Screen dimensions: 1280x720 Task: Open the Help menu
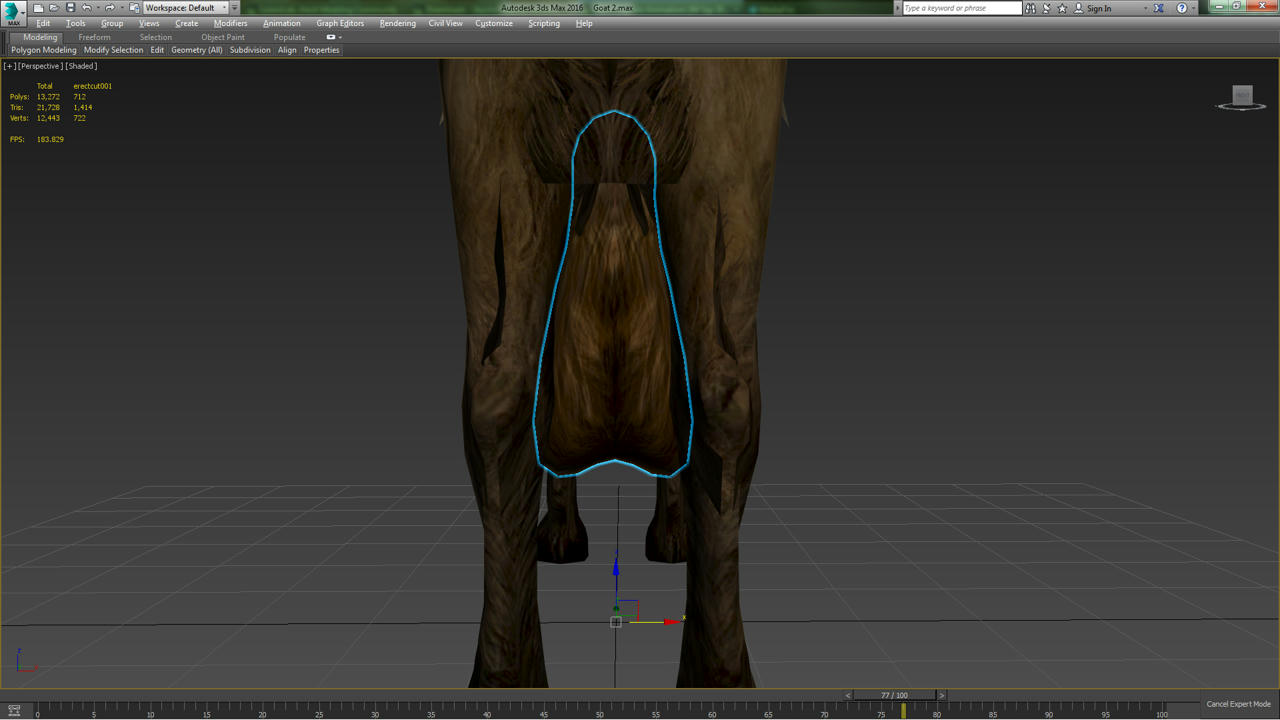coord(584,23)
